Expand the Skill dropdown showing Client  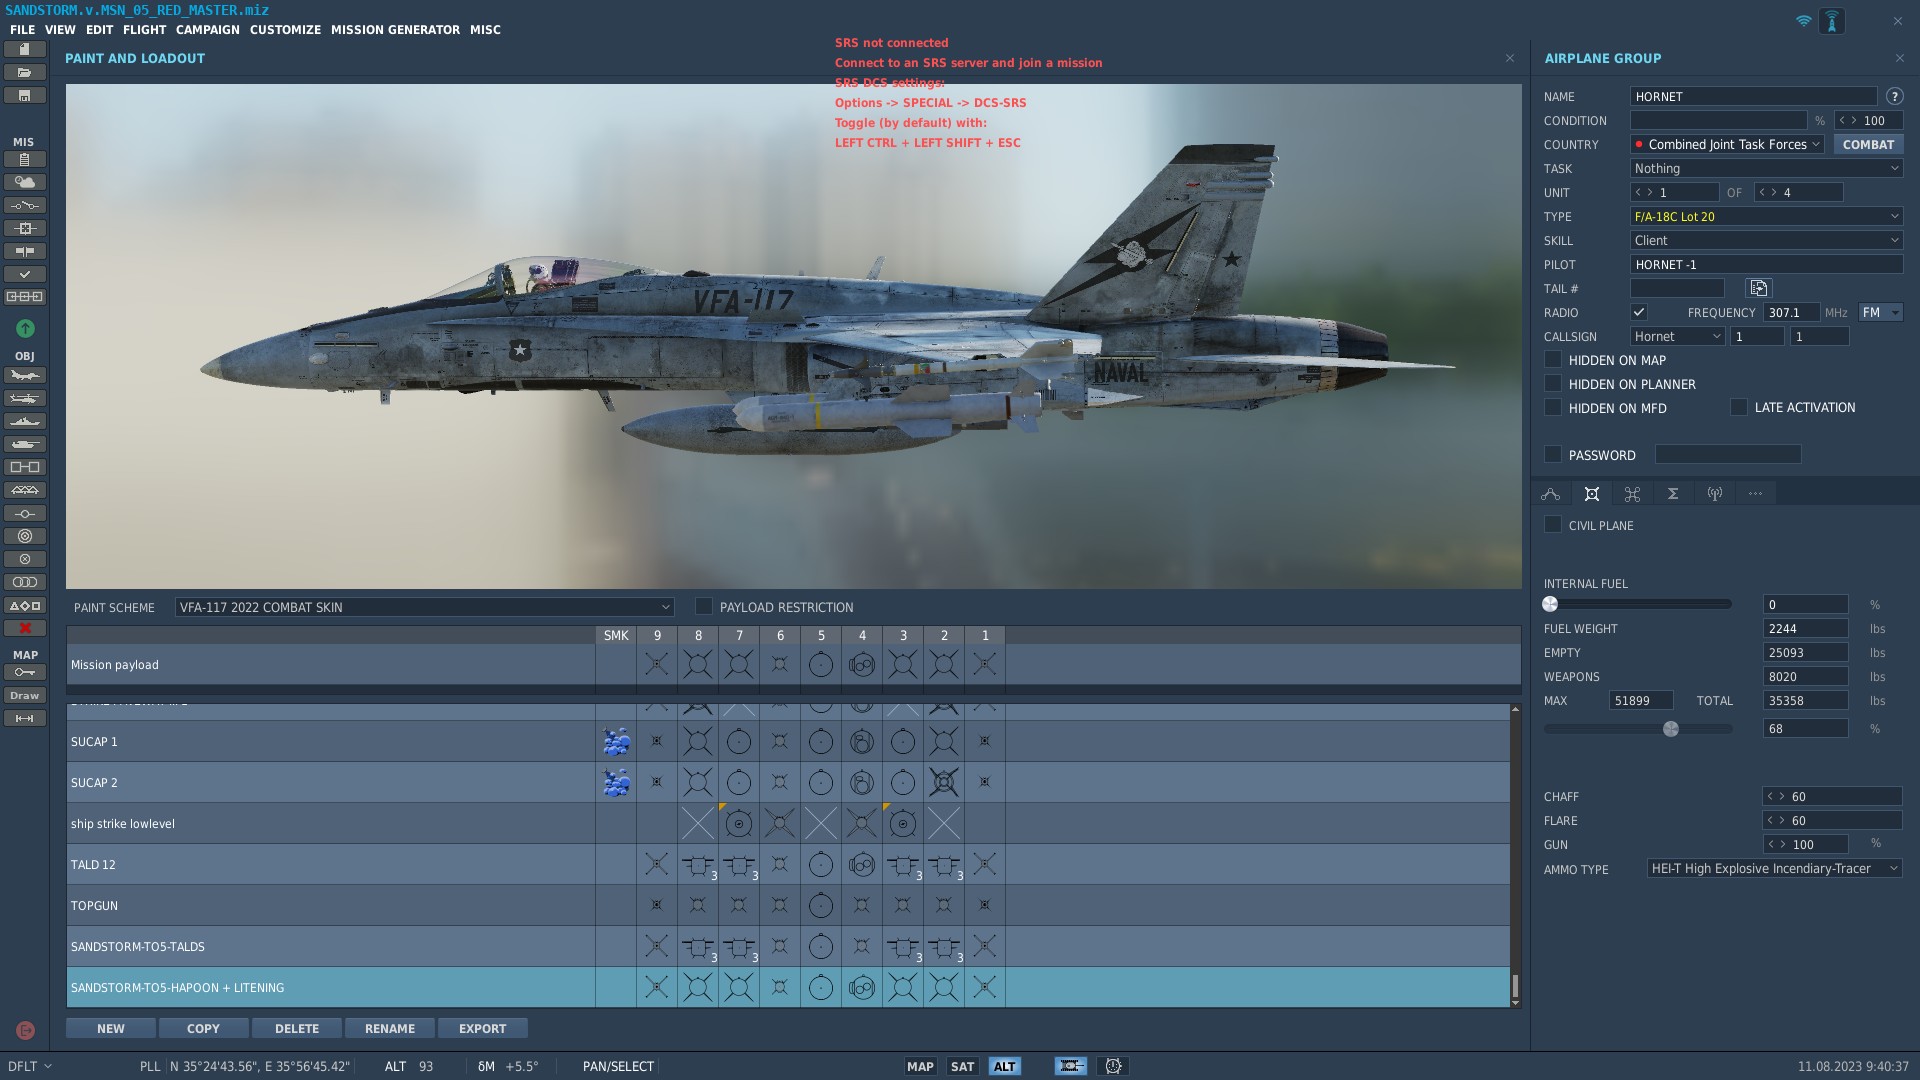1766,241
